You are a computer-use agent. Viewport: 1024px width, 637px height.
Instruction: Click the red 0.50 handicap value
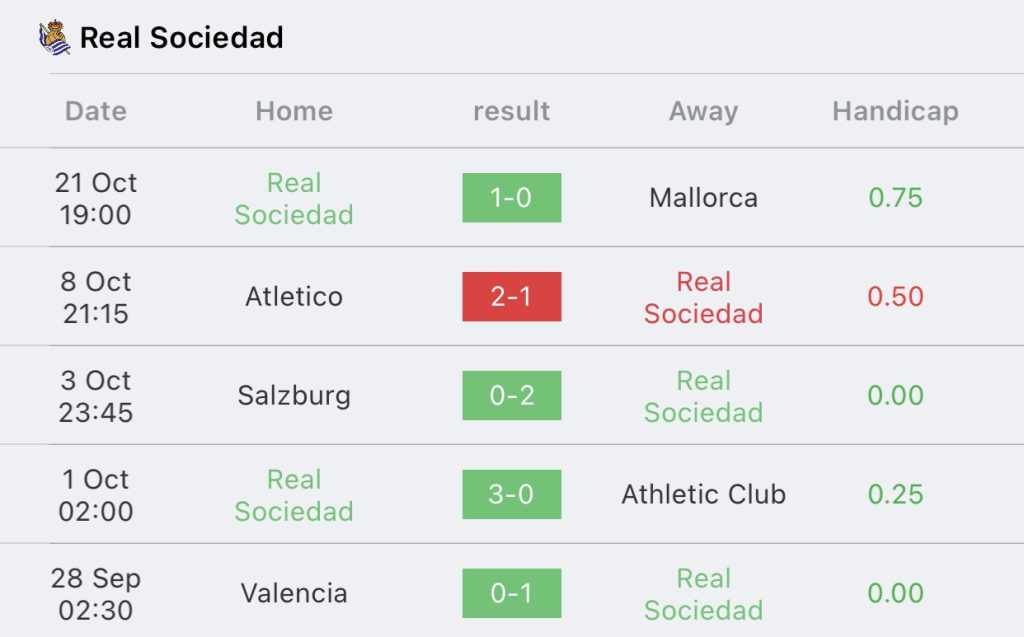click(895, 297)
